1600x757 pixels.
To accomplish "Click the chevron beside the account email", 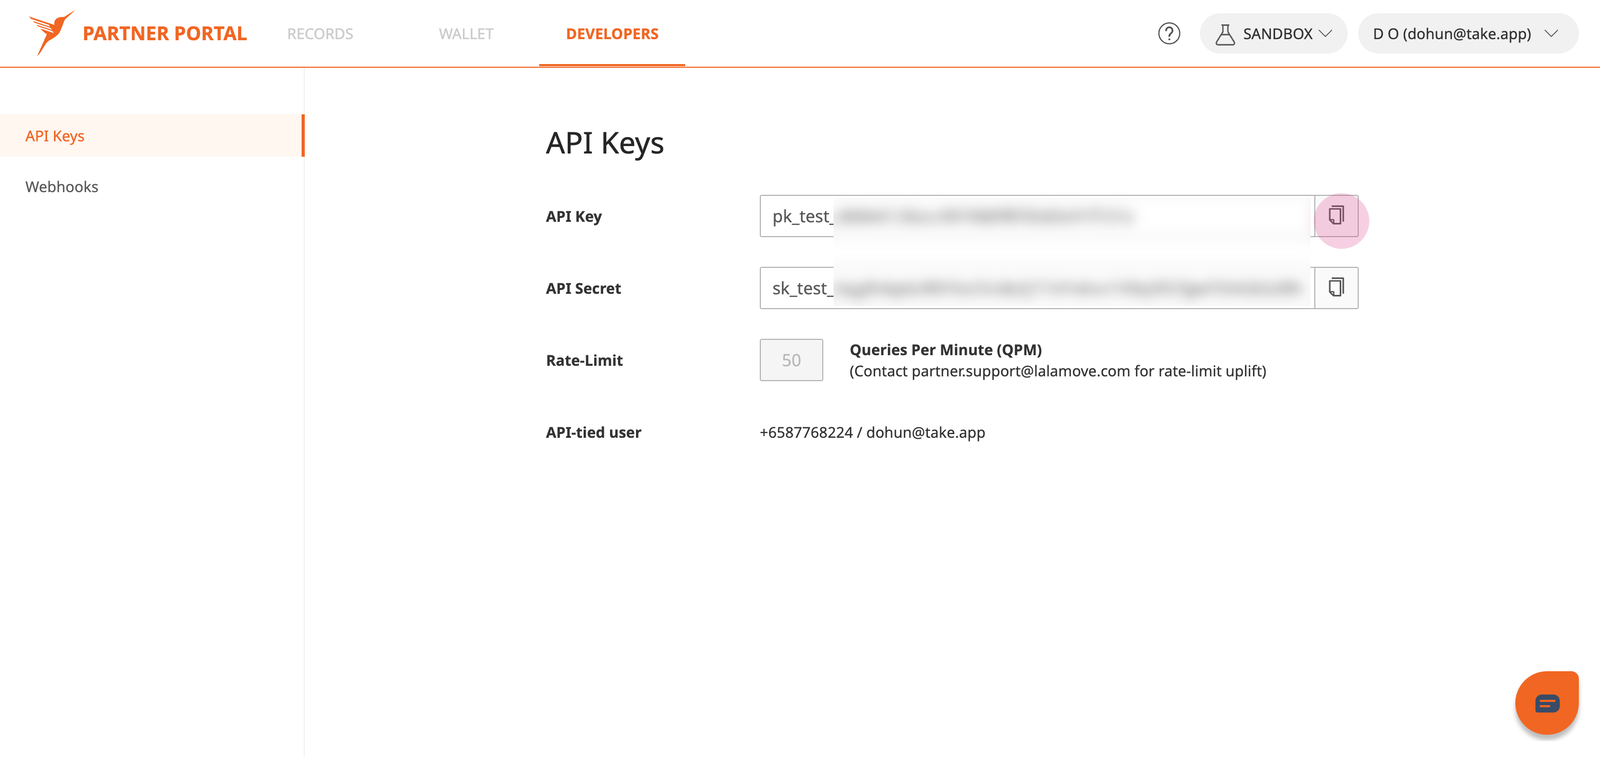I will pyautogui.click(x=1552, y=34).
